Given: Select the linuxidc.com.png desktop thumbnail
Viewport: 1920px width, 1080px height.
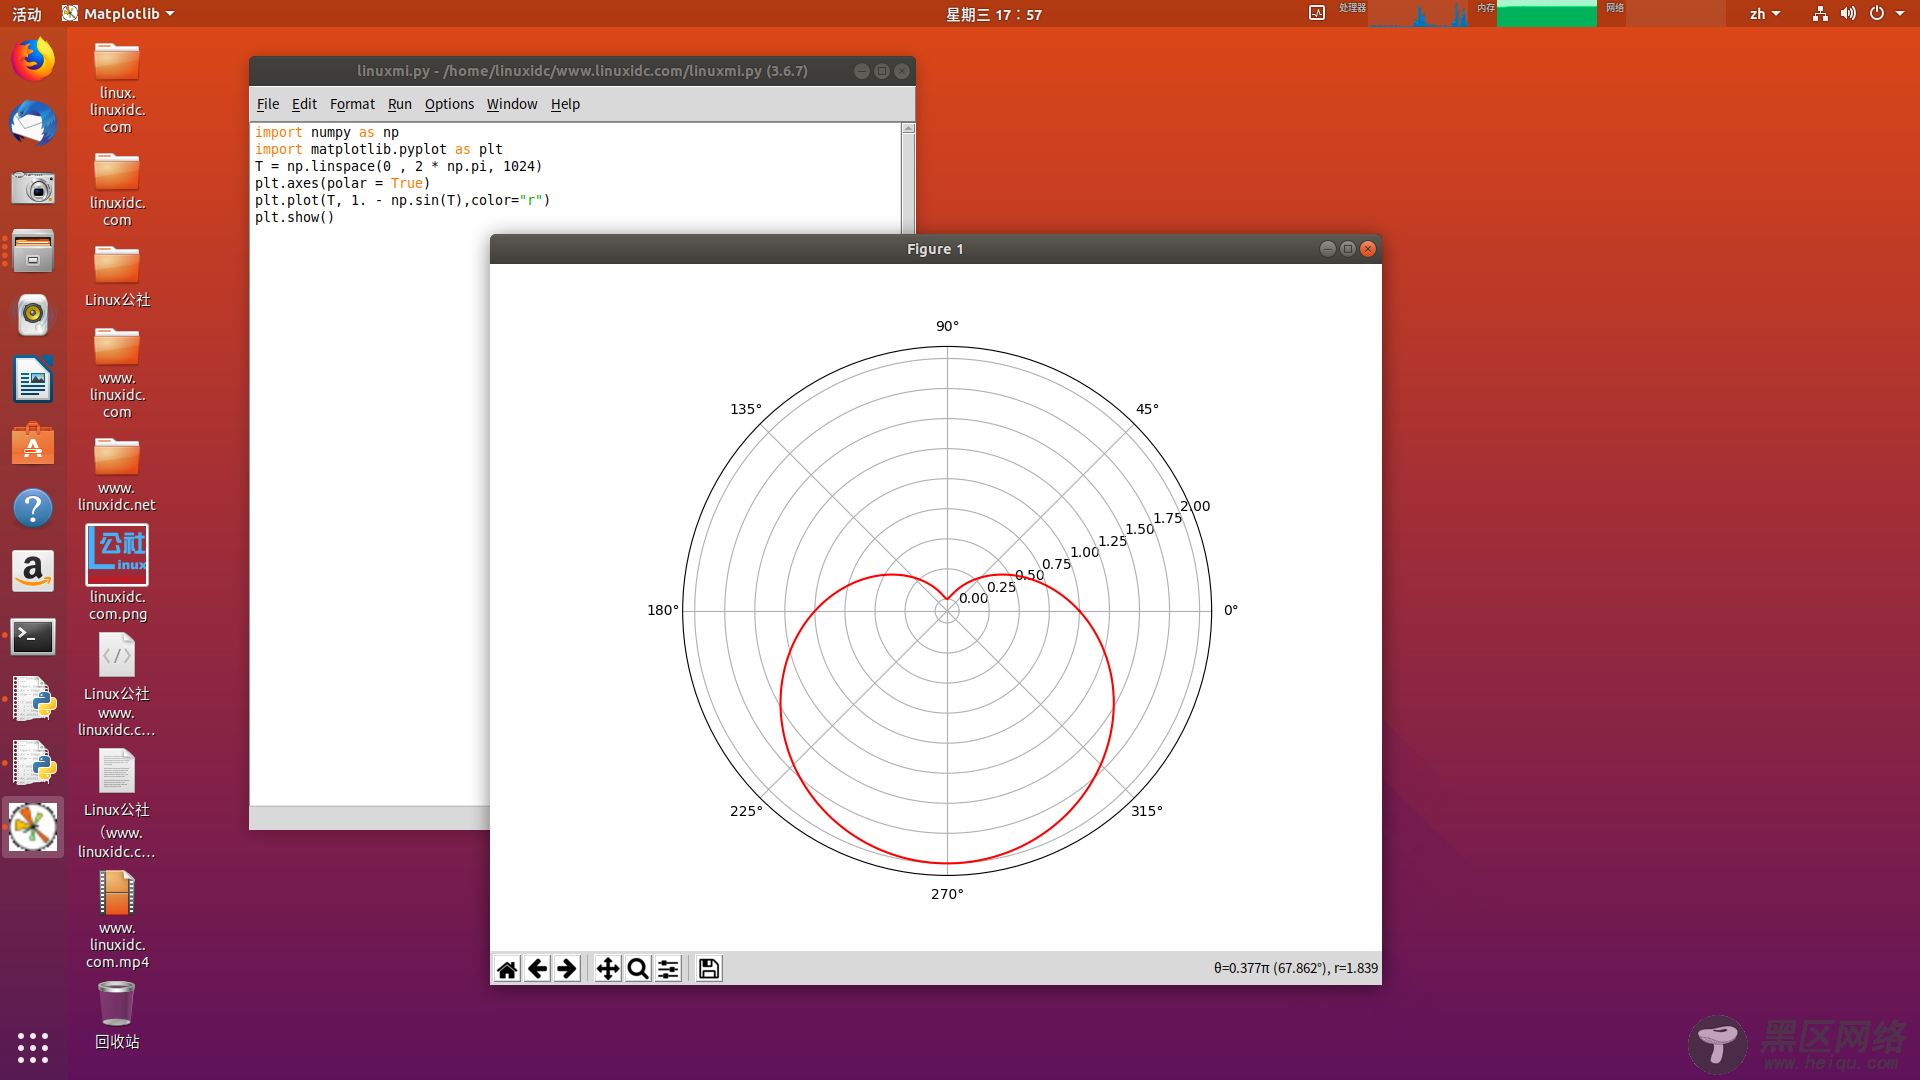Looking at the screenshot, I should 117,556.
